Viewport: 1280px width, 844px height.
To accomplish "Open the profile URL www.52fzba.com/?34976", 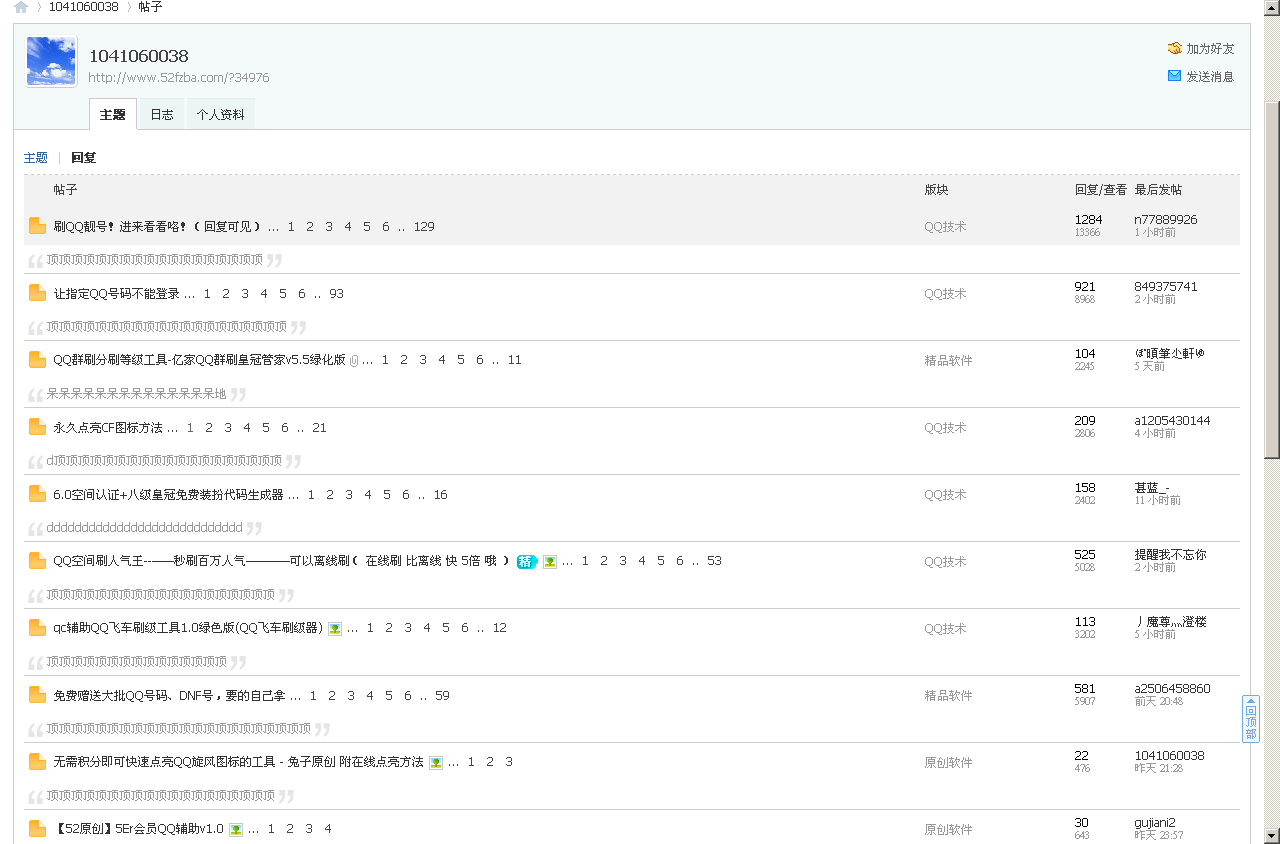I will [179, 78].
